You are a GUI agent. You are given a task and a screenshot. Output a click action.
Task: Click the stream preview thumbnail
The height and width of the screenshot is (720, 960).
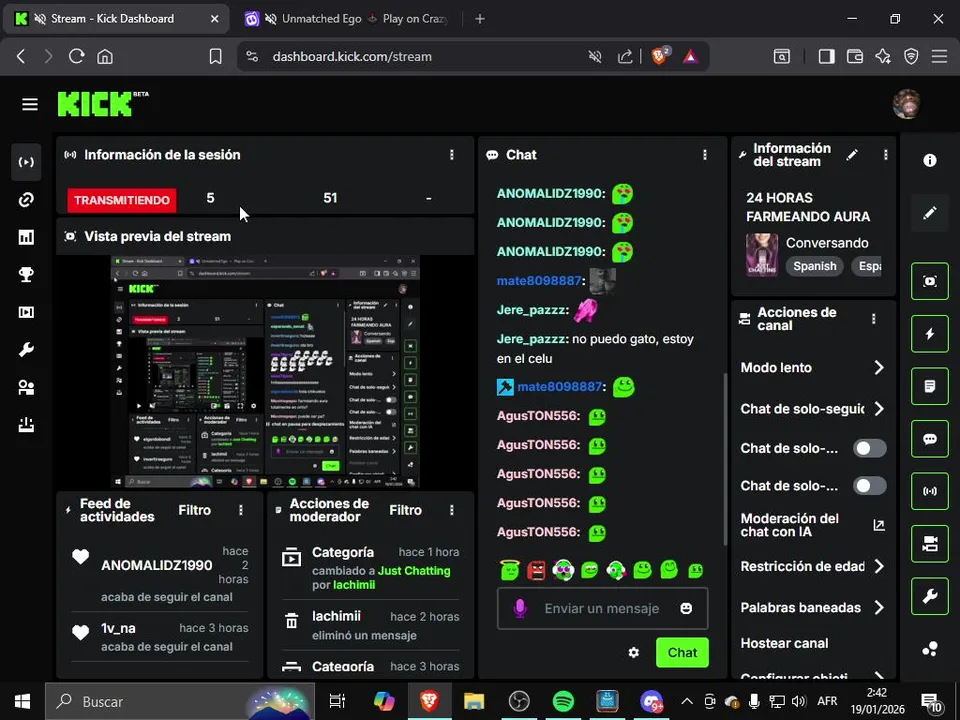(x=265, y=371)
